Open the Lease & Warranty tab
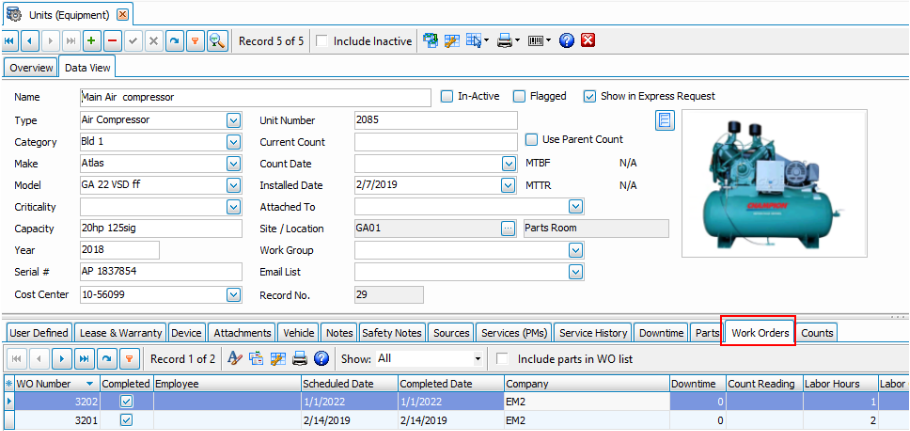910x431 pixels. [121, 333]
